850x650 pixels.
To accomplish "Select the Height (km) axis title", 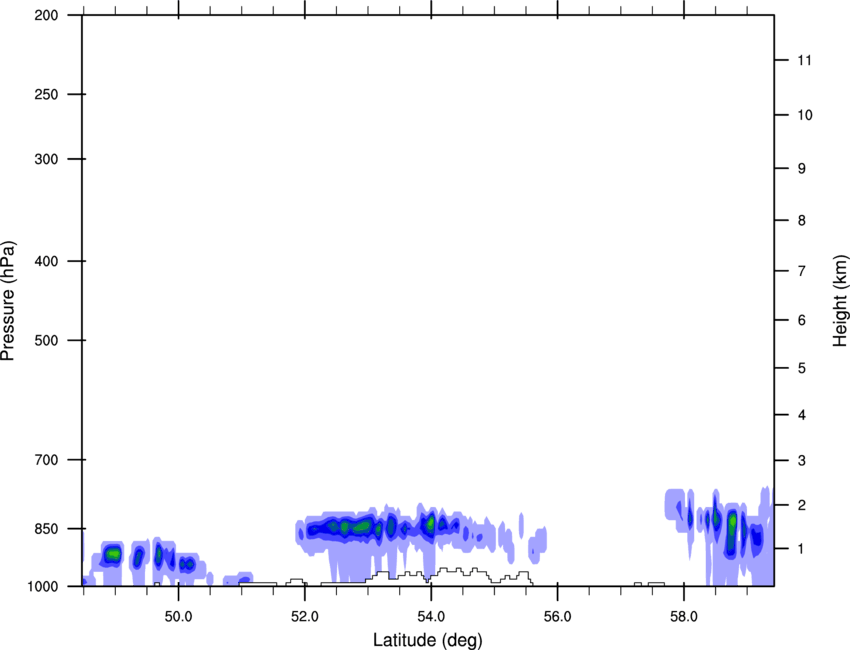I will tap(840, 301).
